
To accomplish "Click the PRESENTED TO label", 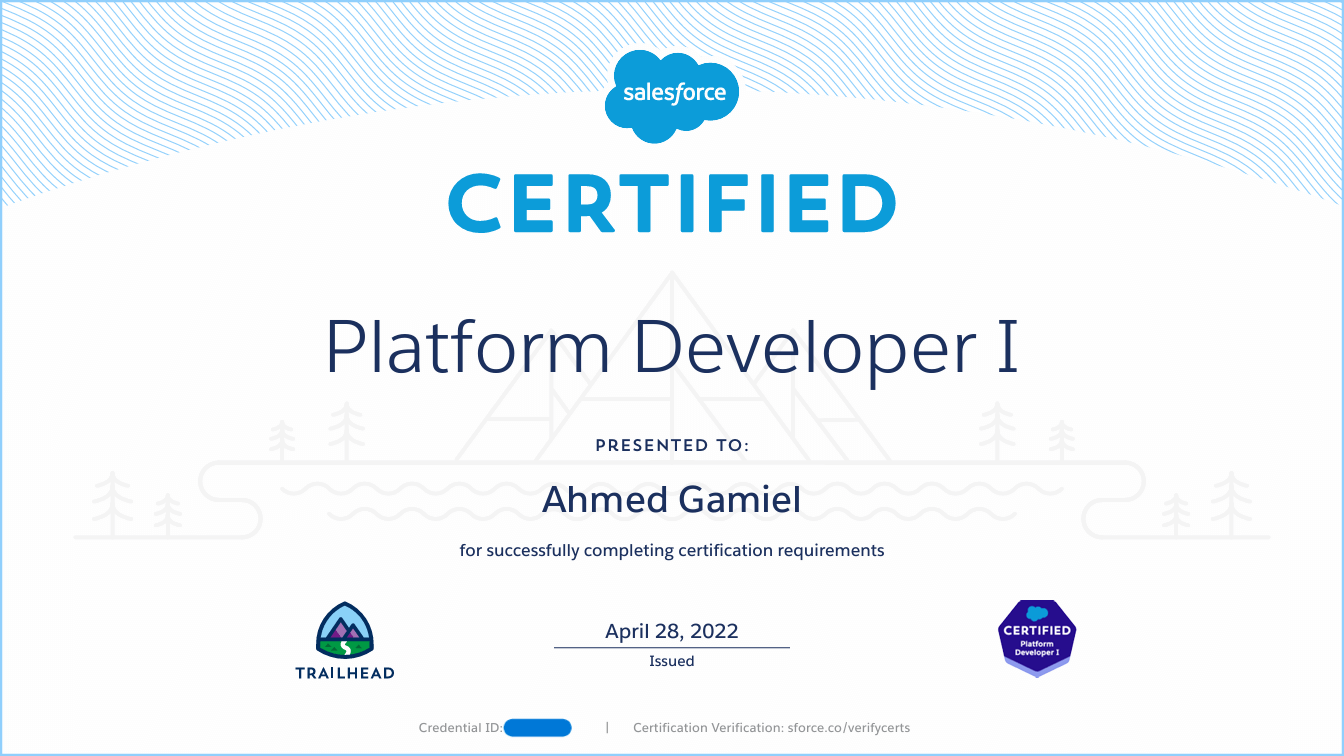I will tap(672, 445).
